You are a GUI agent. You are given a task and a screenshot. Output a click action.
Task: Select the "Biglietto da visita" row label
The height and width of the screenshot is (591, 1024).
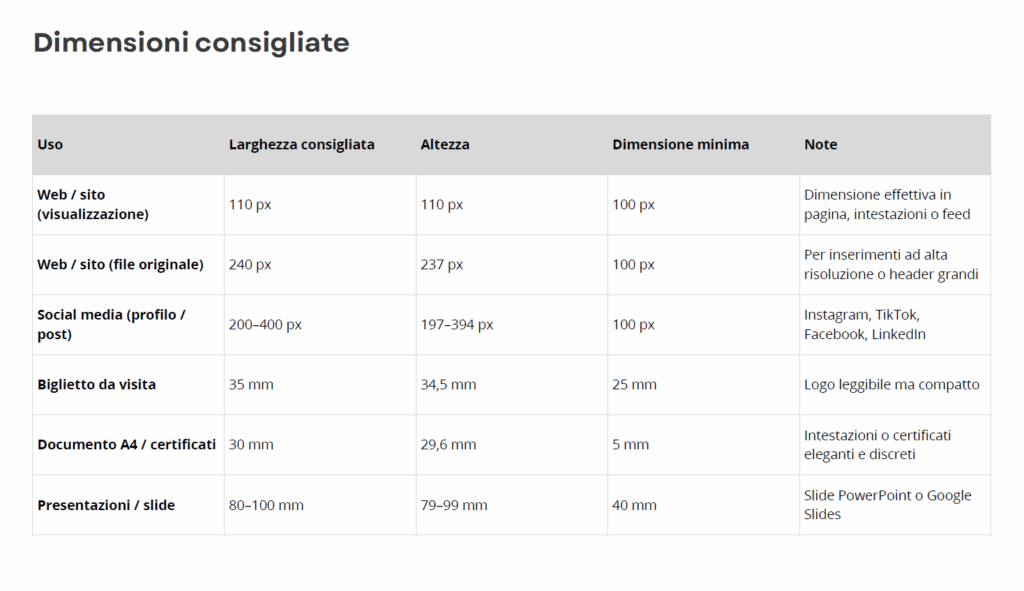click(x=96, y=385)
